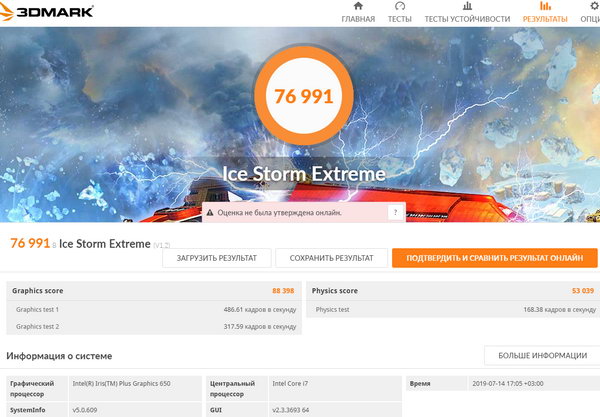Click Graphics score label
Screen dimensions: 600x417
pos(38,291)
